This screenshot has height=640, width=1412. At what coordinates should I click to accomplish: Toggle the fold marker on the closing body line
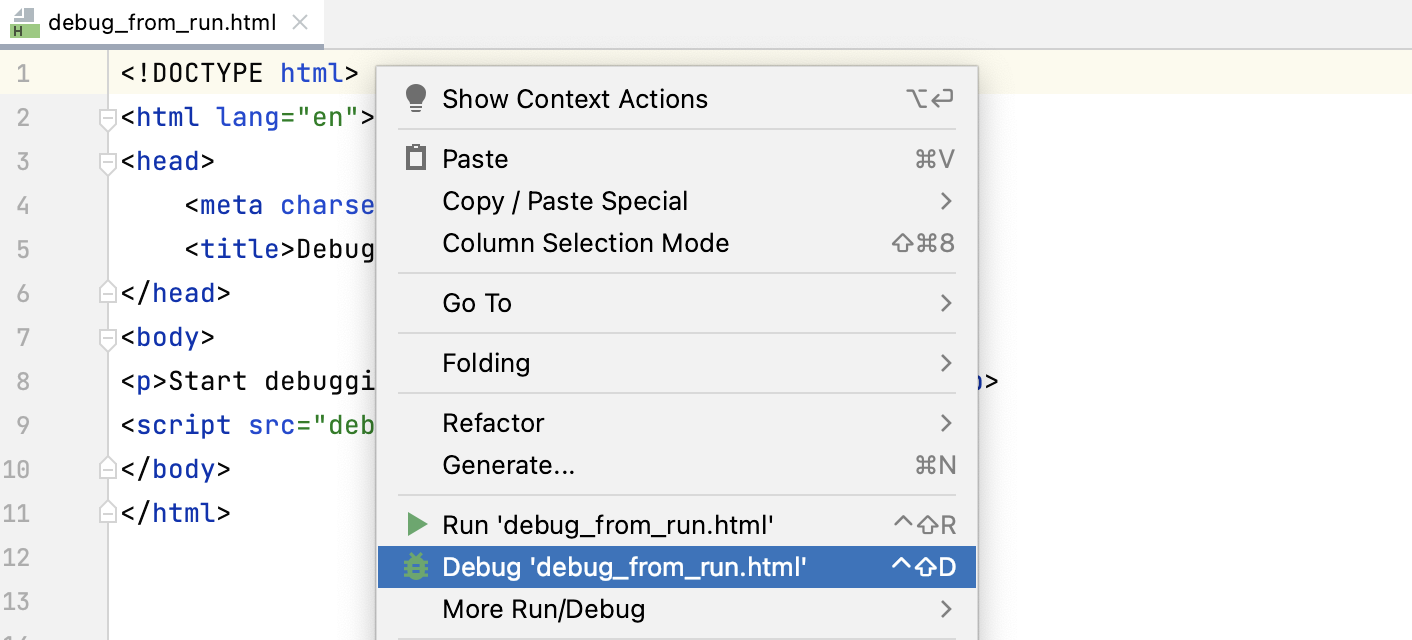tap(107, 468)
